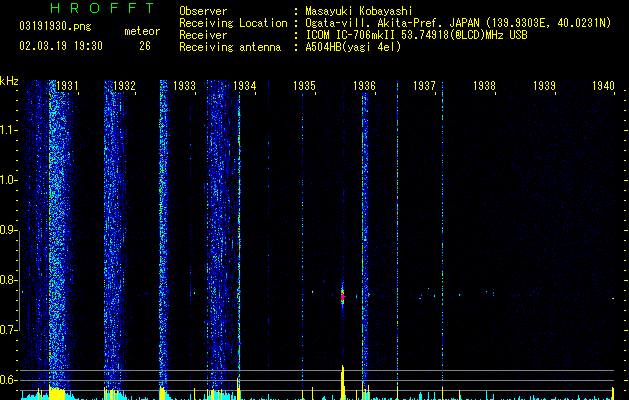Click the 1939 time marker
The image size is (629, 400).
[544, 86]
